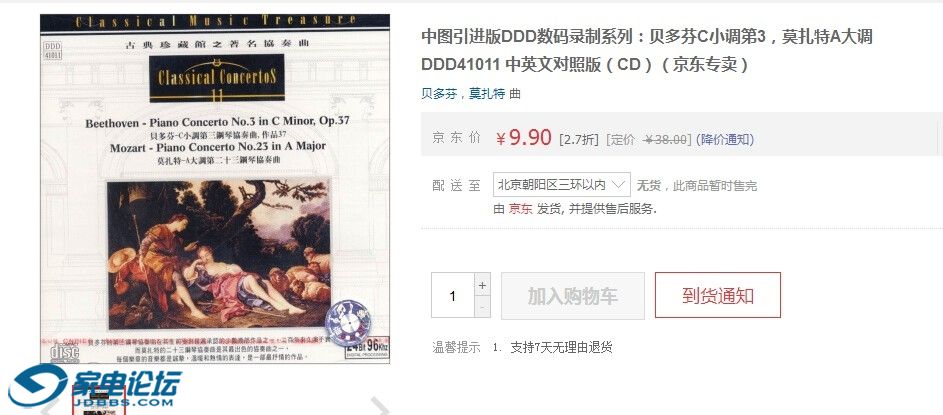Click the 加入购物车 button
Image resolution: width=943 pixels, height=415 pixels.
click(x=573, y=296)
